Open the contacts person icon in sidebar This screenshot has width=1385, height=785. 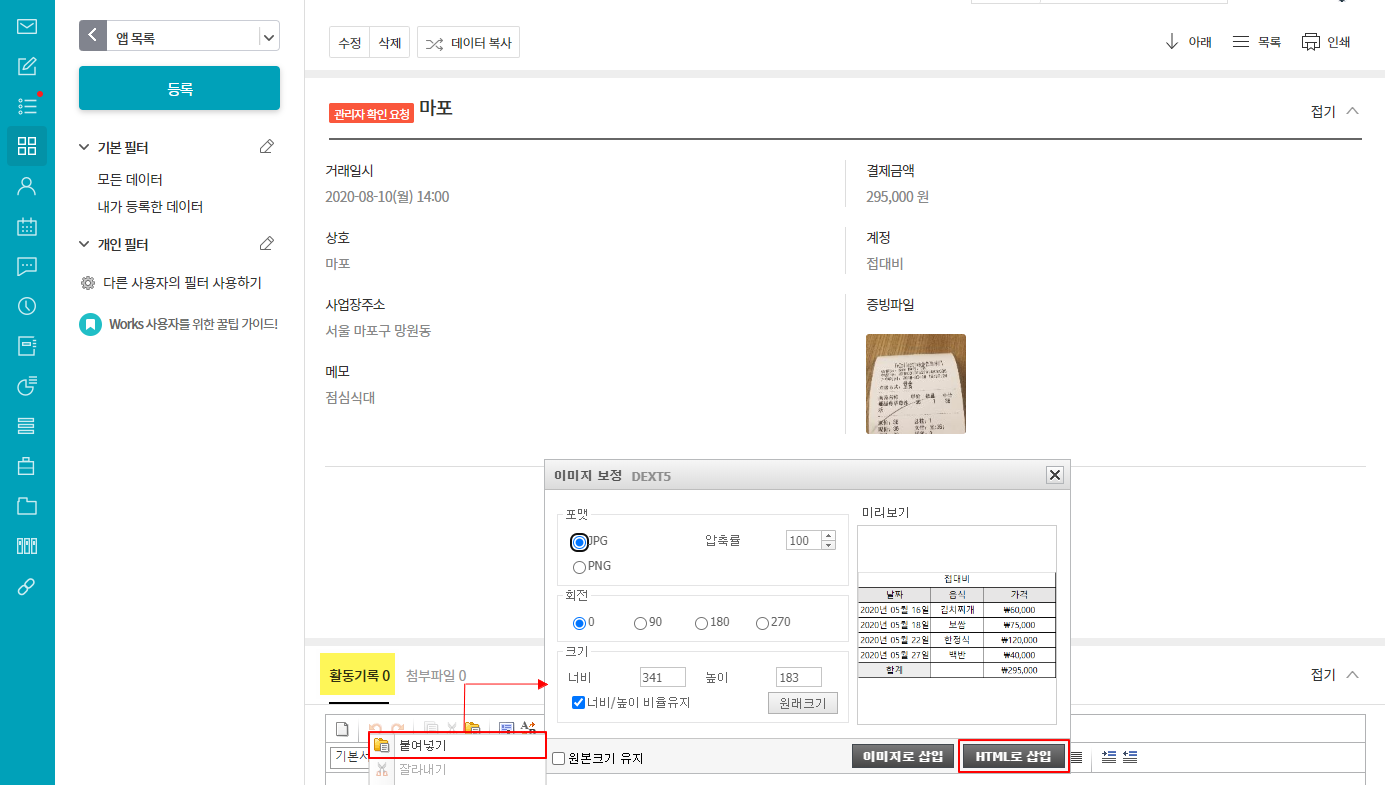27,186
